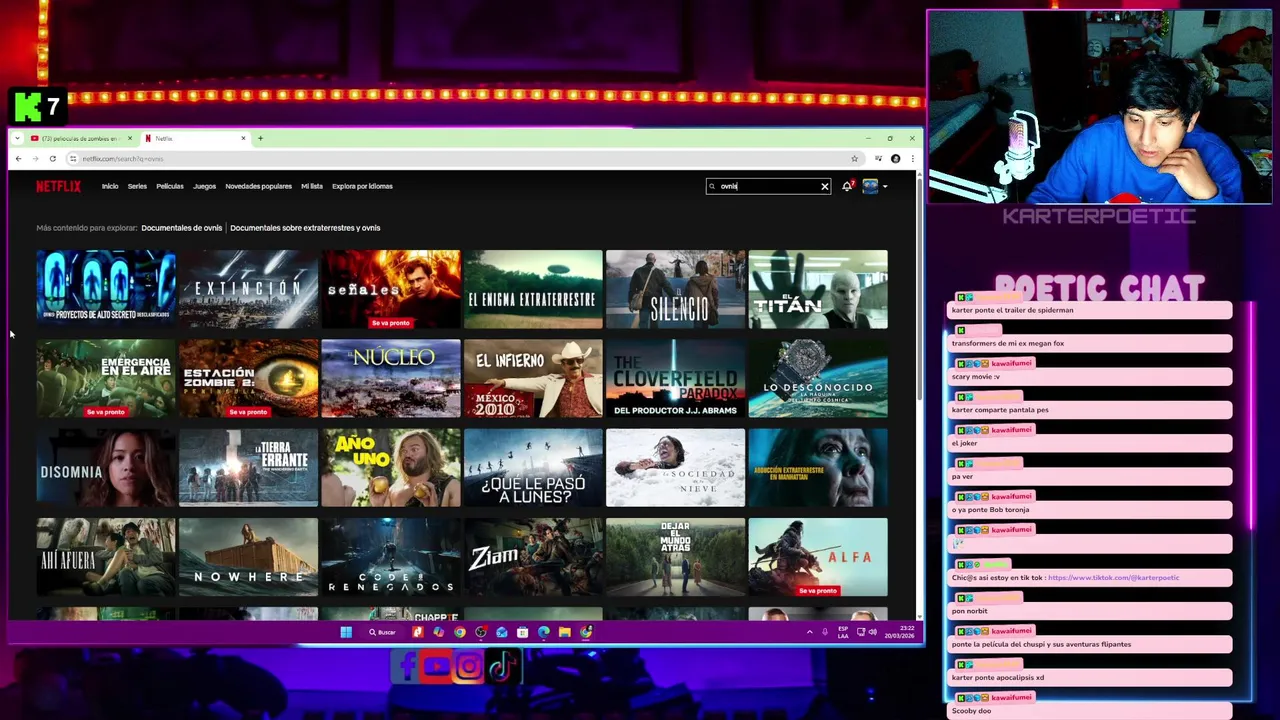This screenshot has width=1280, height=720.
Task: Click the search magnifier icon in Netflix
Action: 713,186
